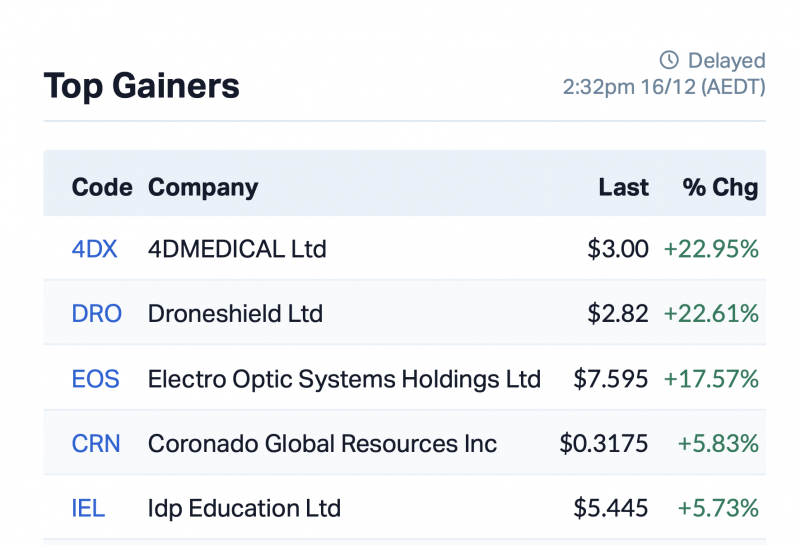Open the IEL stock code link
800x545 pixels.
click(x=88, y=508)
